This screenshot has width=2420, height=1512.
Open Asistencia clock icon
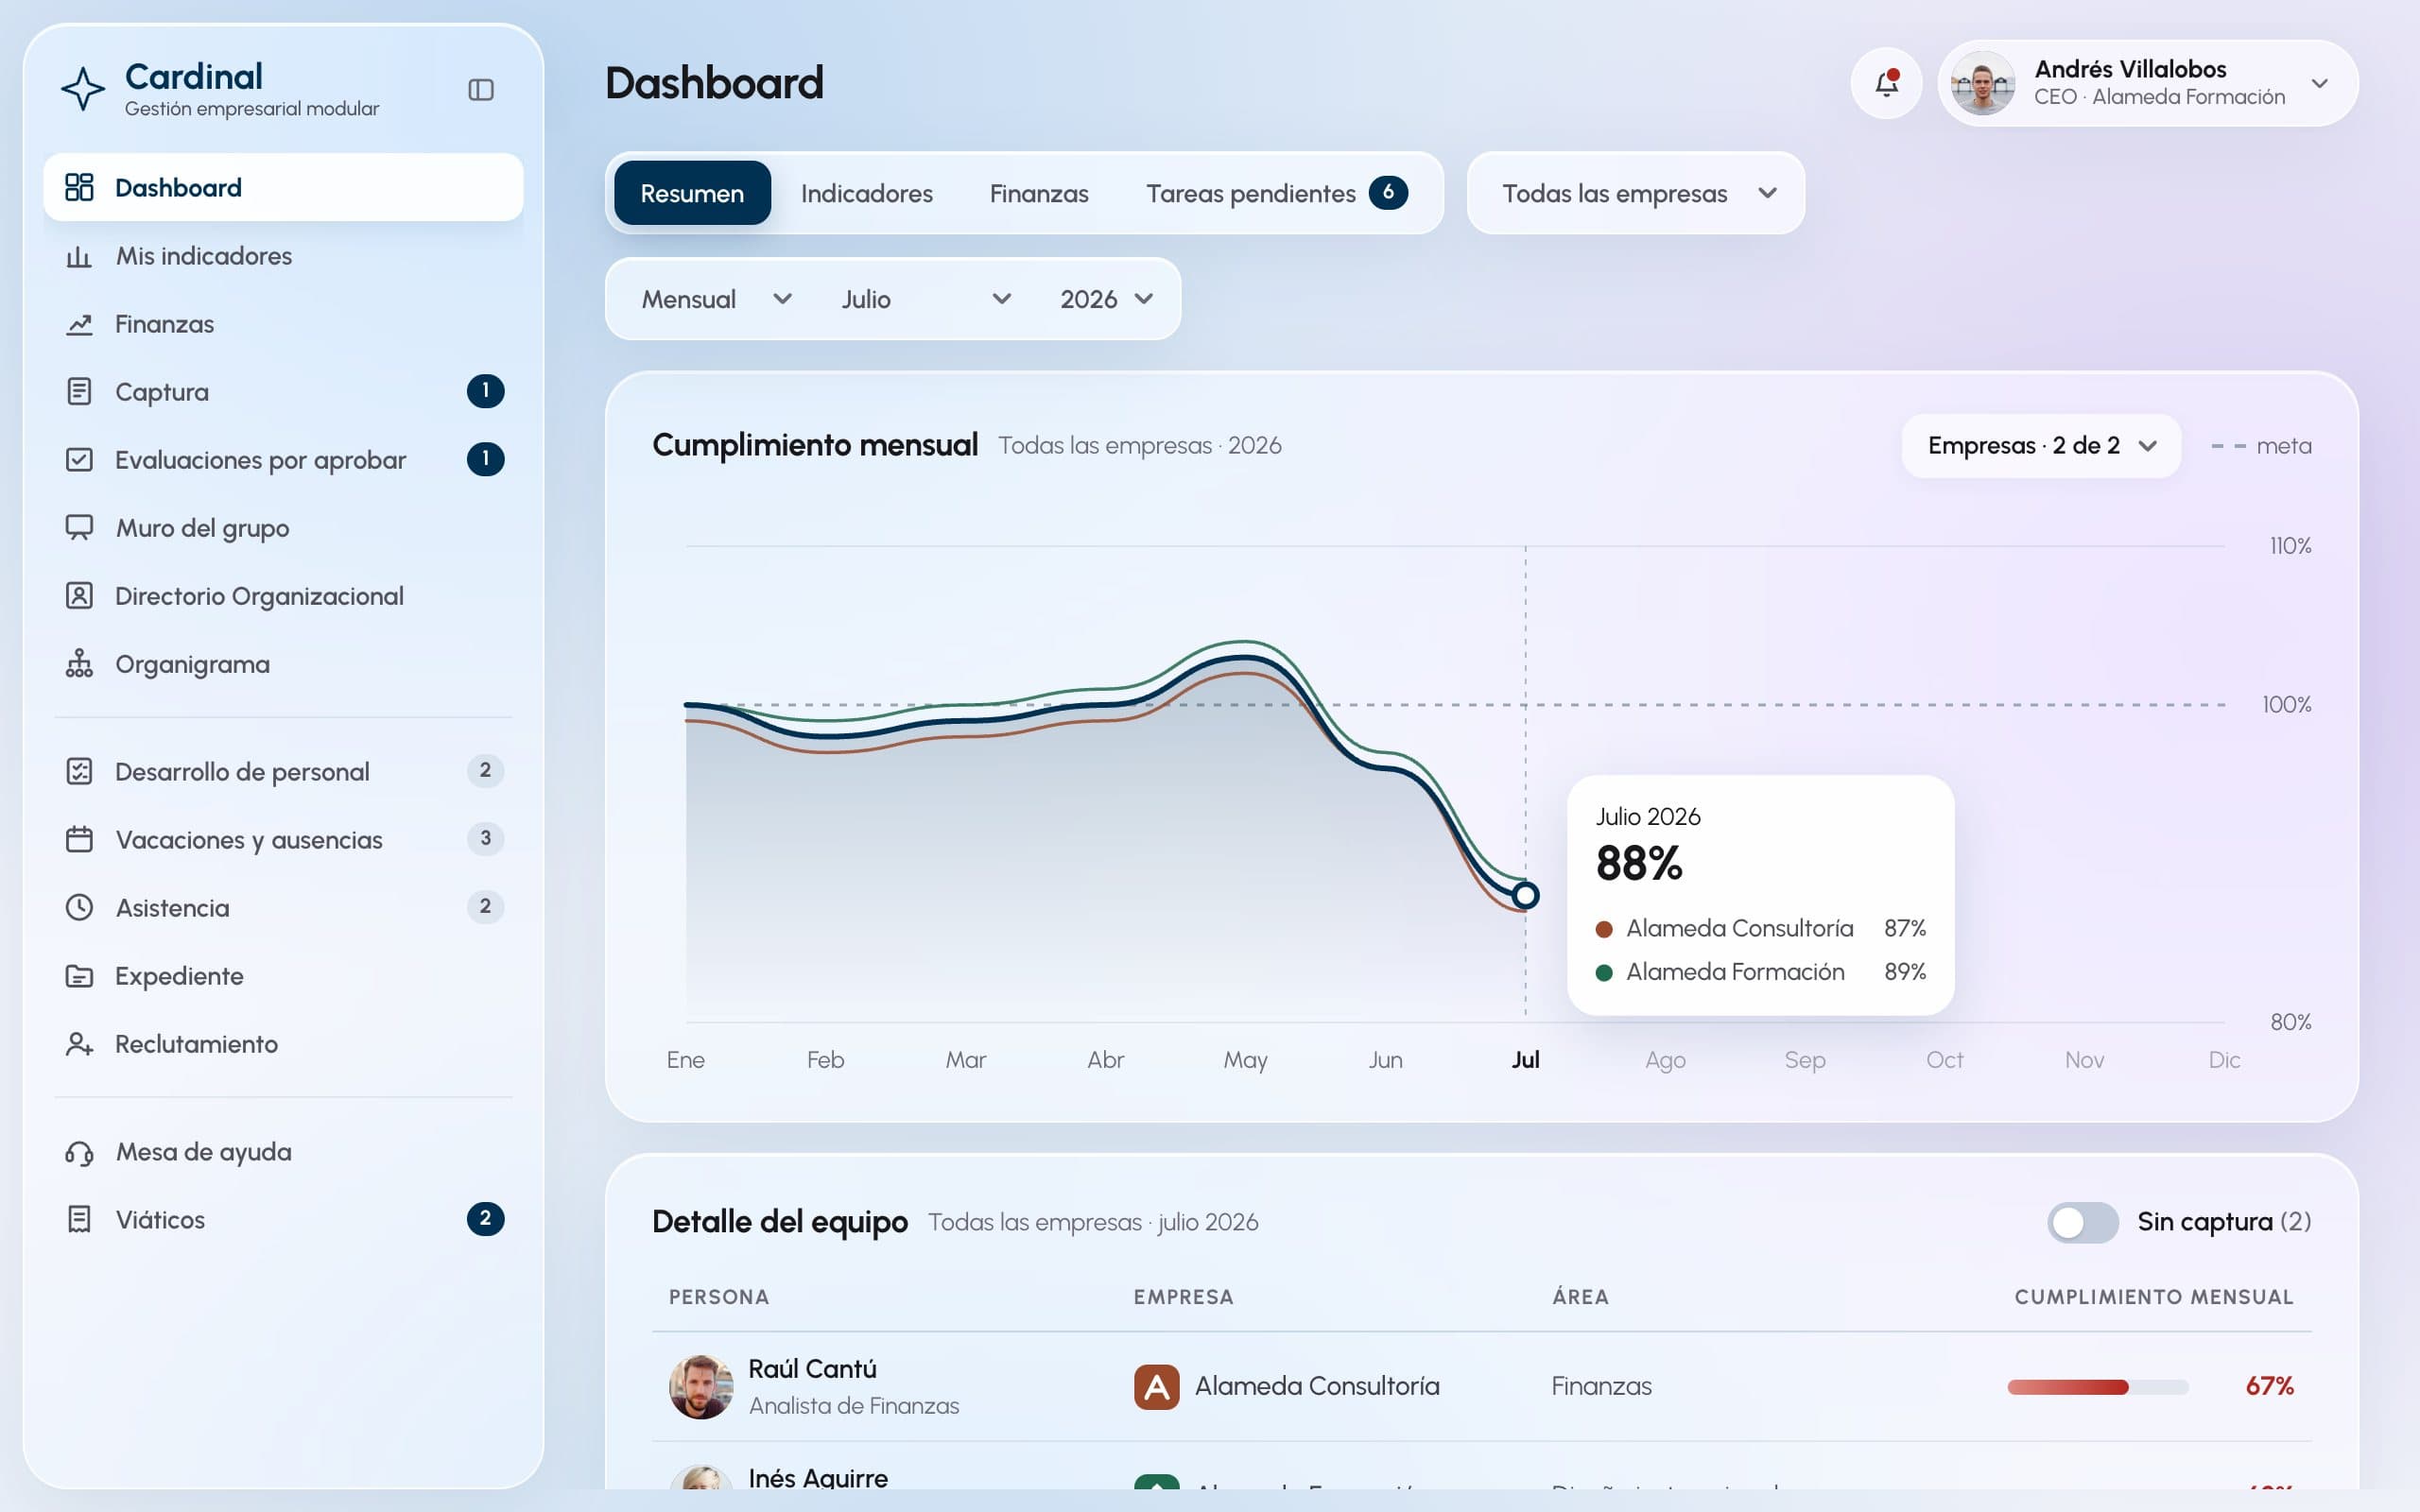79,908
